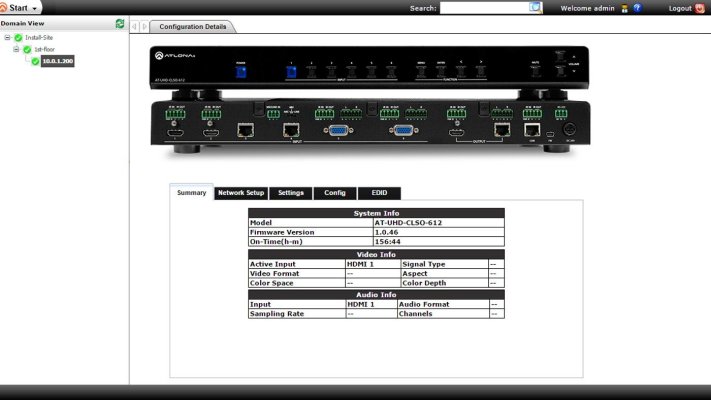Click in the Search input field

point(483,8)
